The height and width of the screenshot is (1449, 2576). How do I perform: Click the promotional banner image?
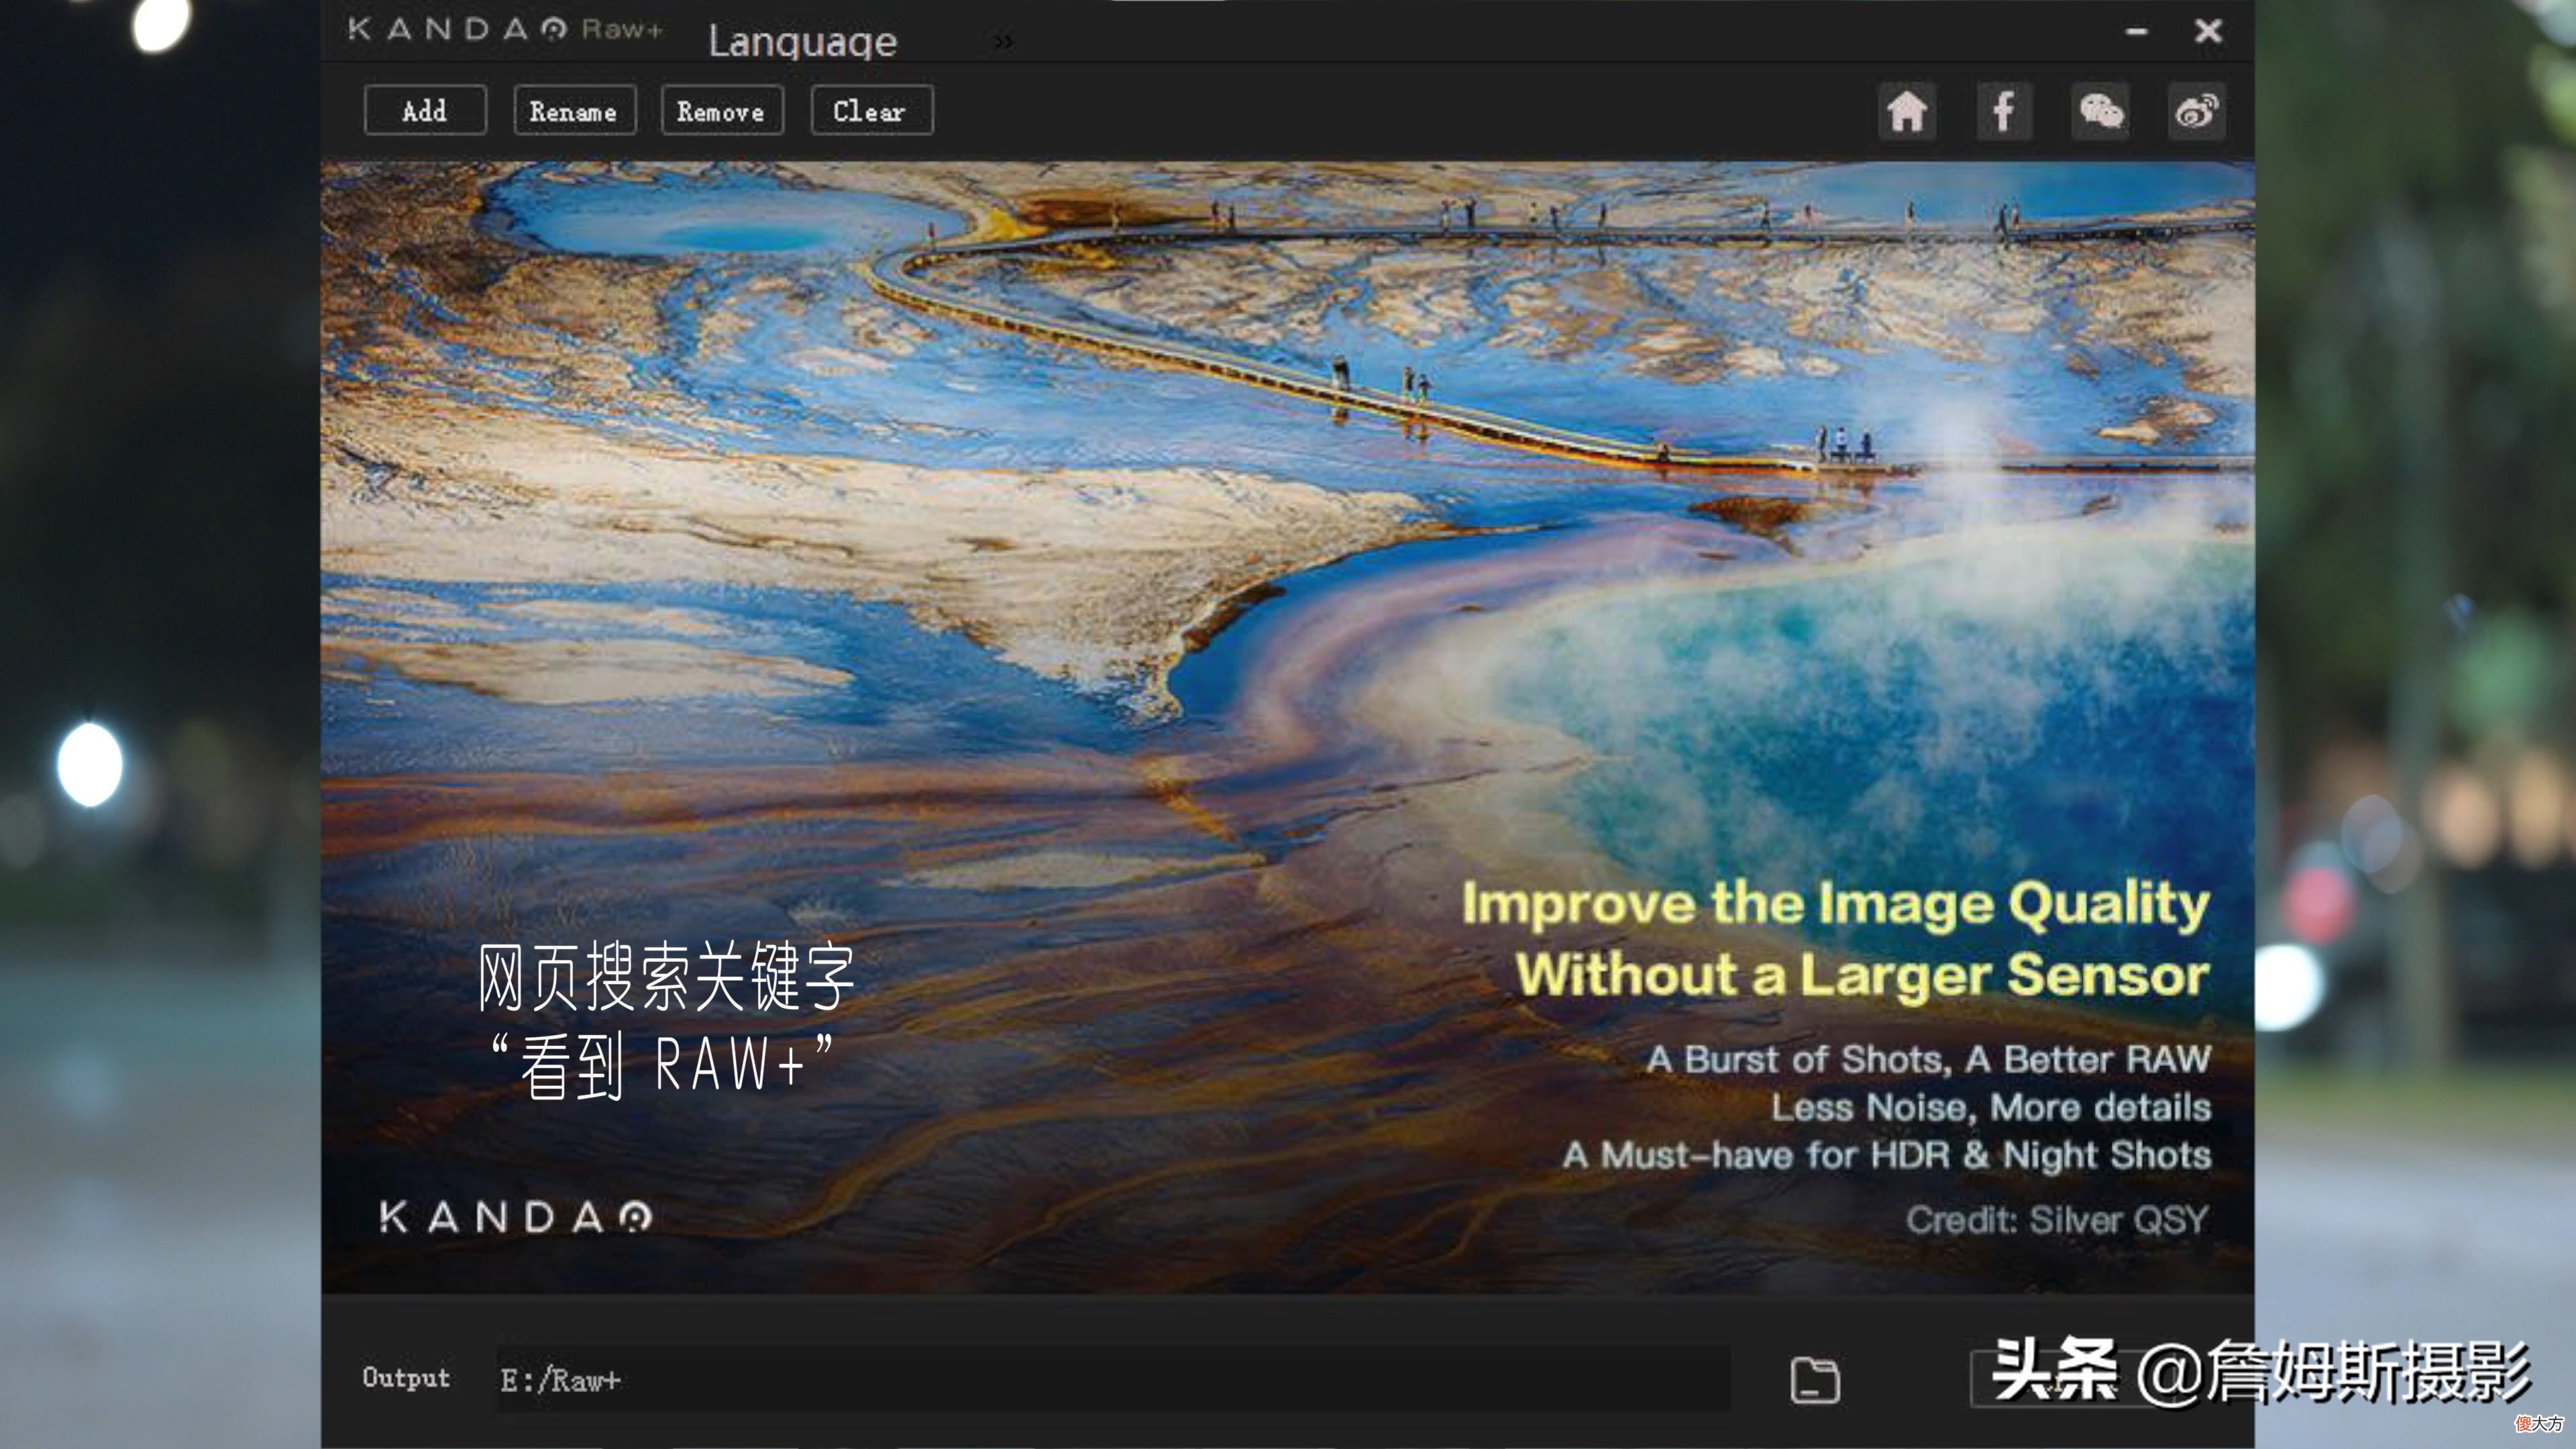(1287, 727)
